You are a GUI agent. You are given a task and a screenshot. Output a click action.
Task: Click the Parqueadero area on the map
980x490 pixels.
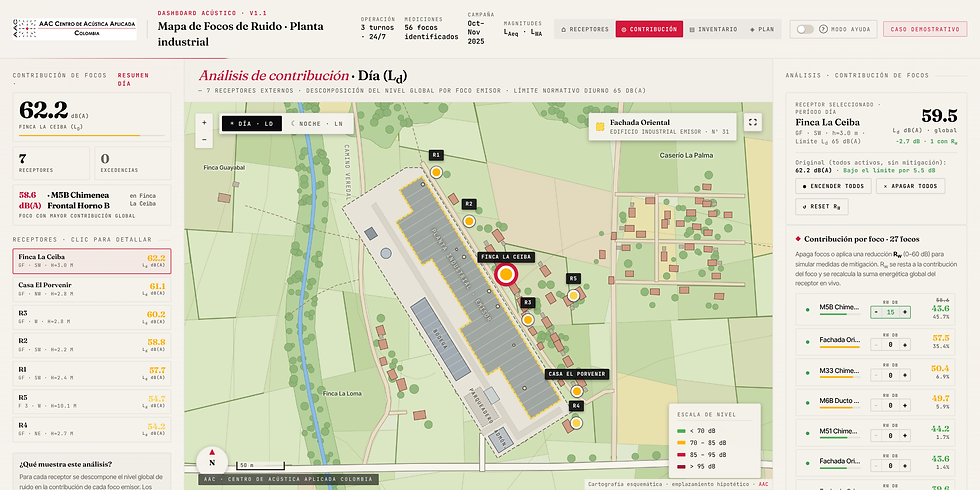pos(481,408)
